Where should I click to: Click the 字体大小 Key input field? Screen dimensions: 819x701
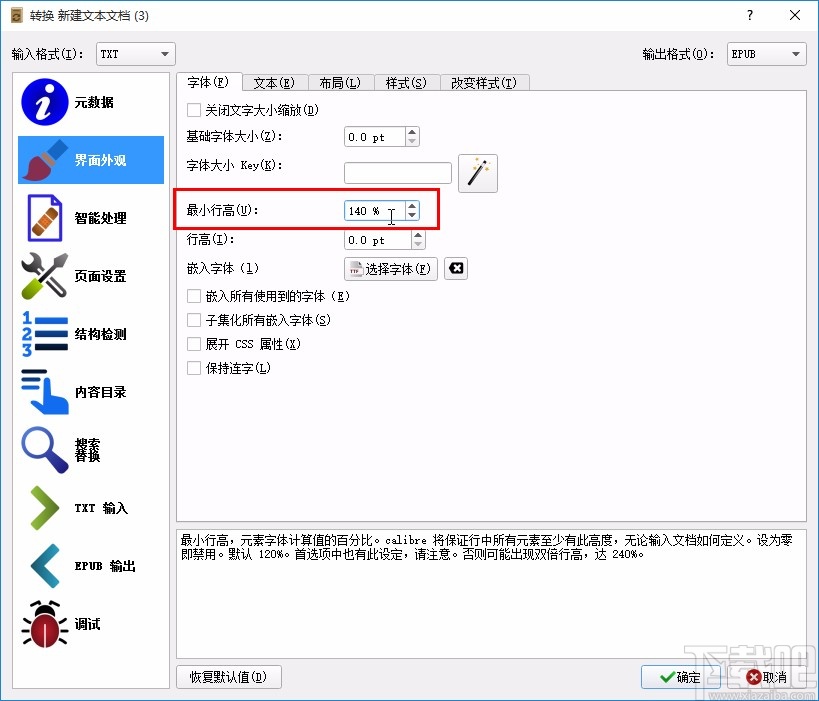pos(398,173)
